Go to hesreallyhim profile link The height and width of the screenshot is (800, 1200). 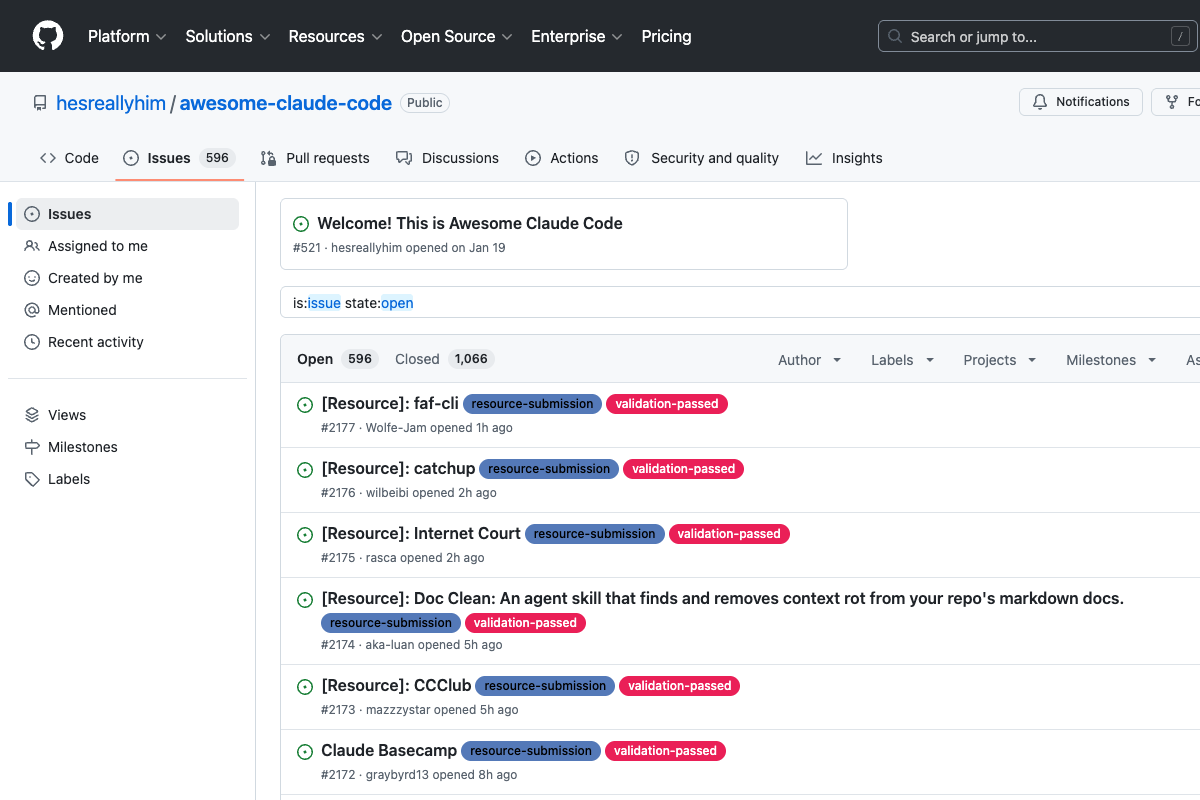pos(111,103)
